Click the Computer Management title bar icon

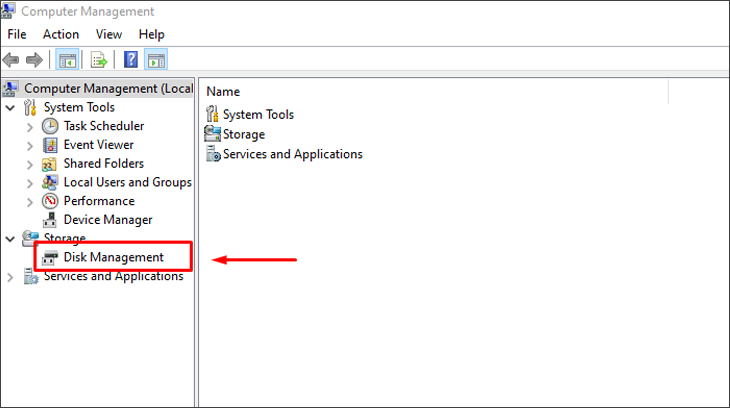[8, 10]
